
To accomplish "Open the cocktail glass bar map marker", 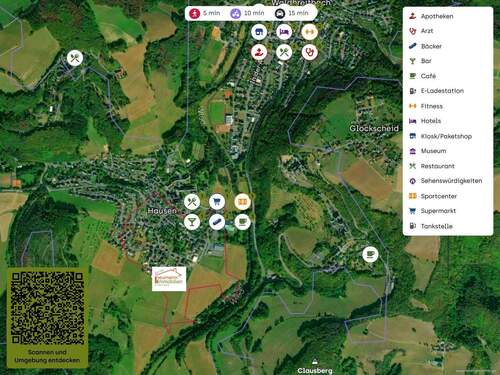I will coord(192,222).
